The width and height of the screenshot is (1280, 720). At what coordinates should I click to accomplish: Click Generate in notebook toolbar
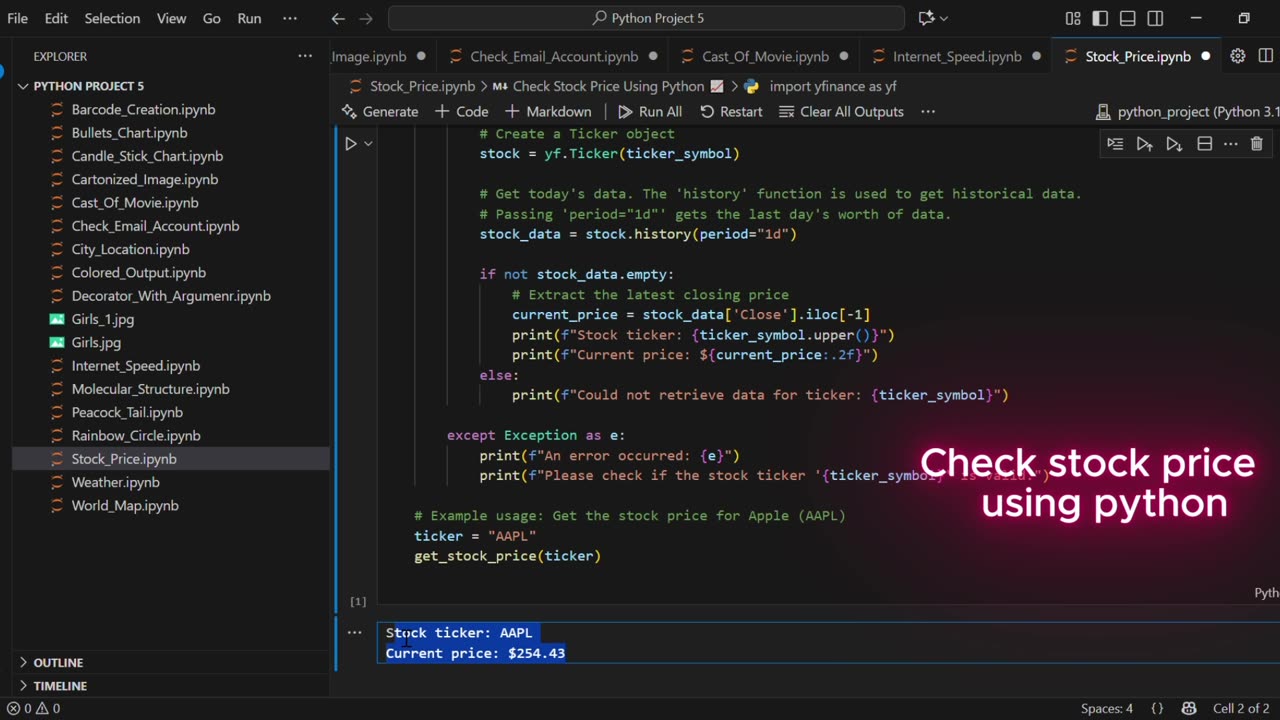click(x=379, y=111)
